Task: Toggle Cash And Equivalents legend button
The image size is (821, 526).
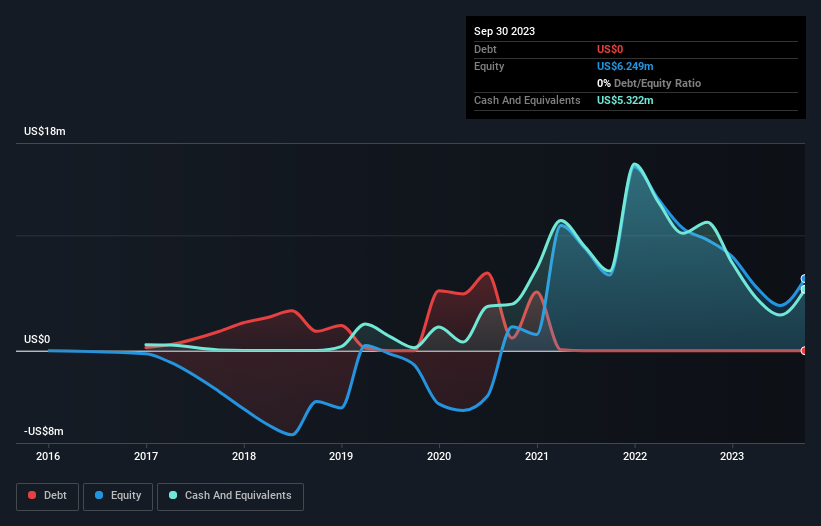Action: (230, 496)
